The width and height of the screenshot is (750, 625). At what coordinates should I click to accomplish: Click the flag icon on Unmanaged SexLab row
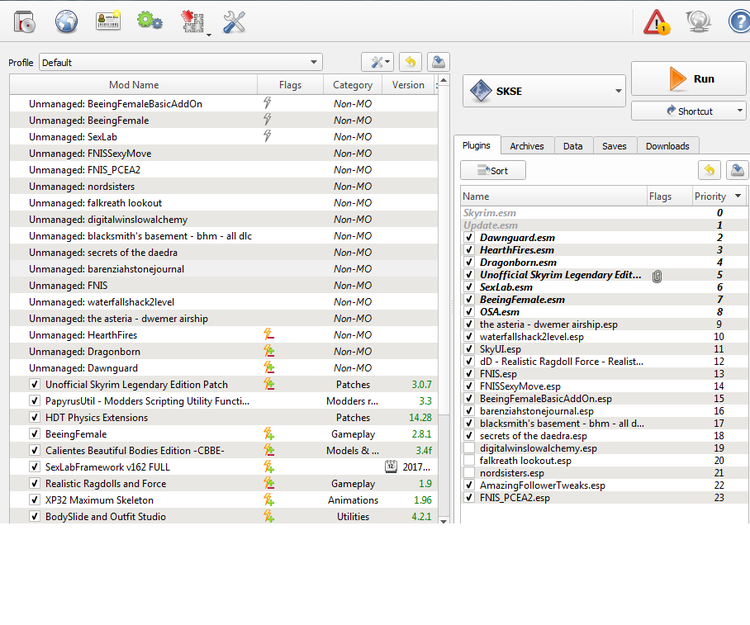click(x=267, y=136)
